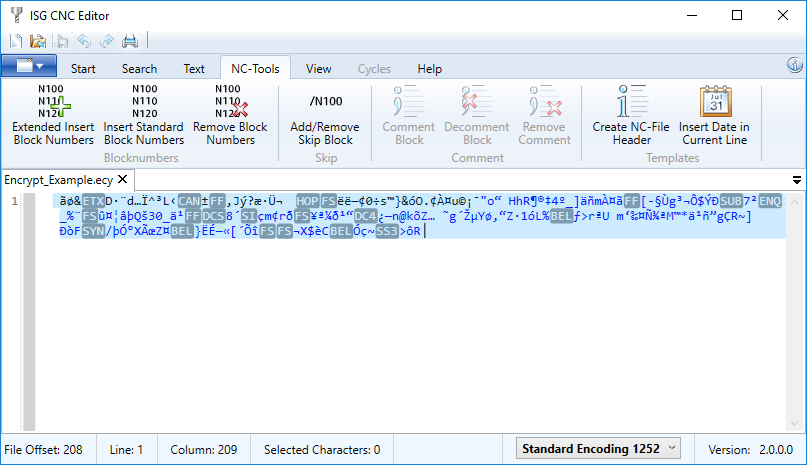Open the Standard Encoding 1252 dropdown

coord(598,449)
